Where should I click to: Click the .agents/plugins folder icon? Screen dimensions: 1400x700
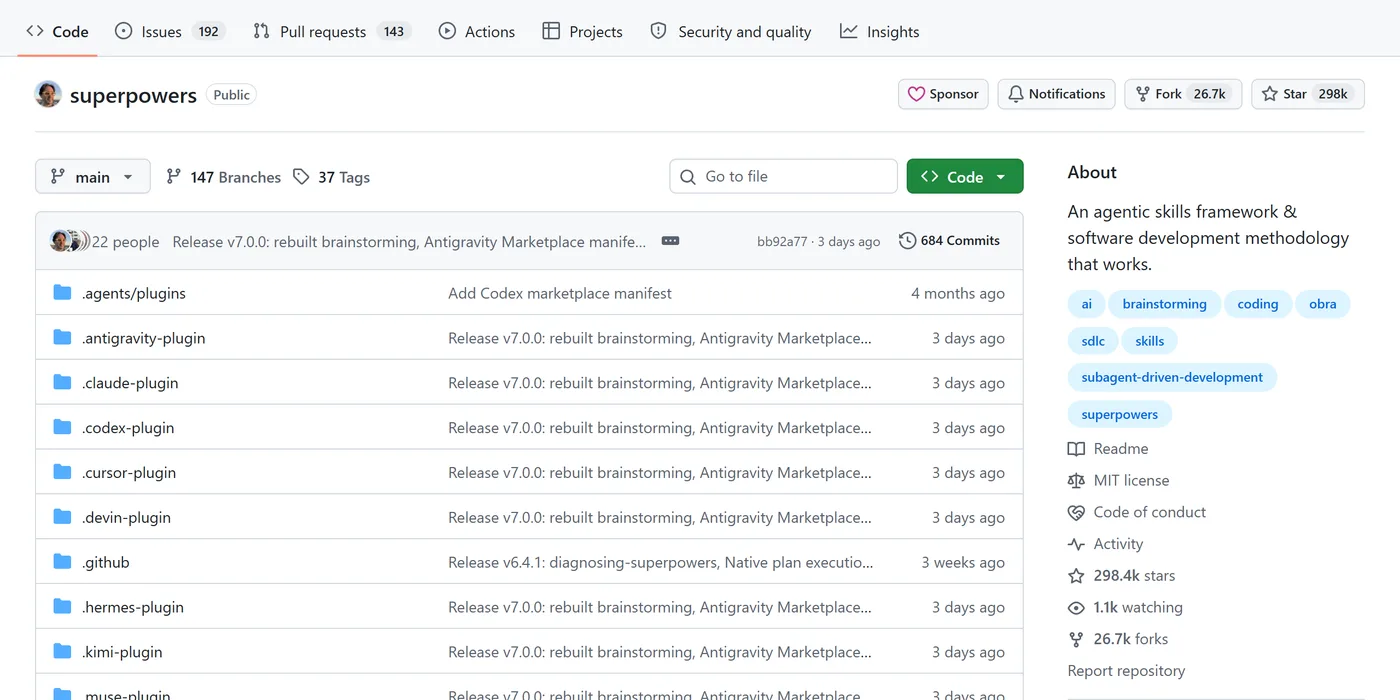(x=62, y=293)
